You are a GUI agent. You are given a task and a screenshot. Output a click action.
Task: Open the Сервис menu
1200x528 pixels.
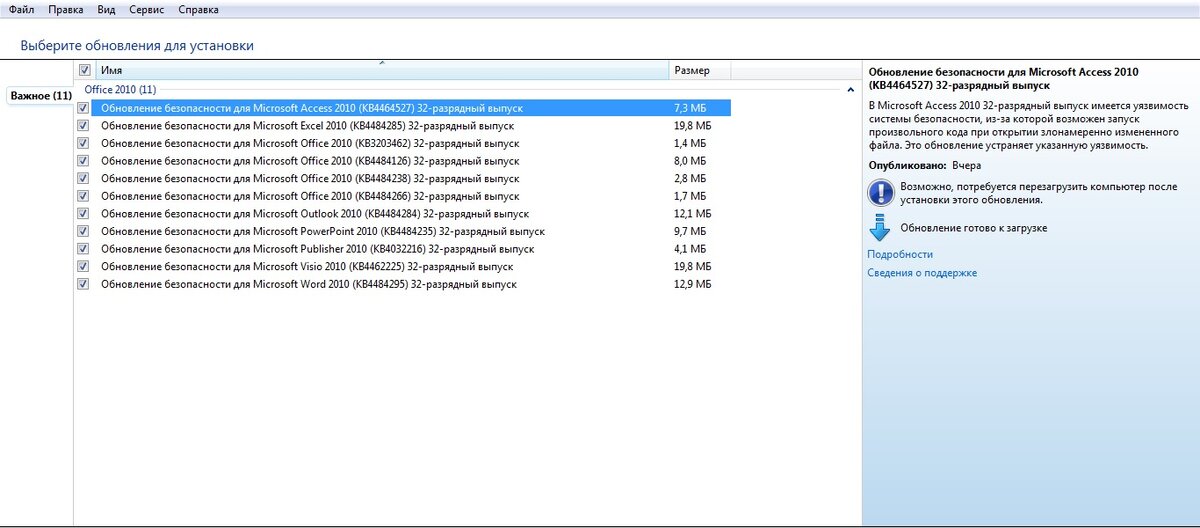click(x=147, y=9)
